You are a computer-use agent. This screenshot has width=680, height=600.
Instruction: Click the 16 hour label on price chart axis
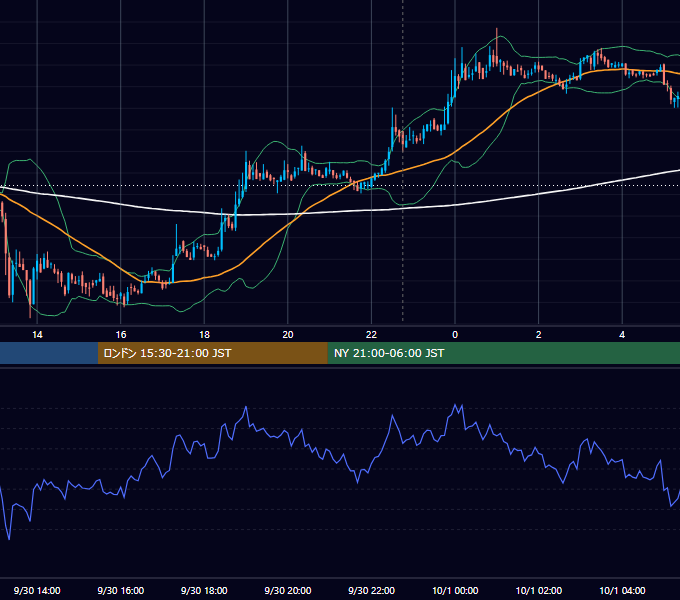[121, 335]
